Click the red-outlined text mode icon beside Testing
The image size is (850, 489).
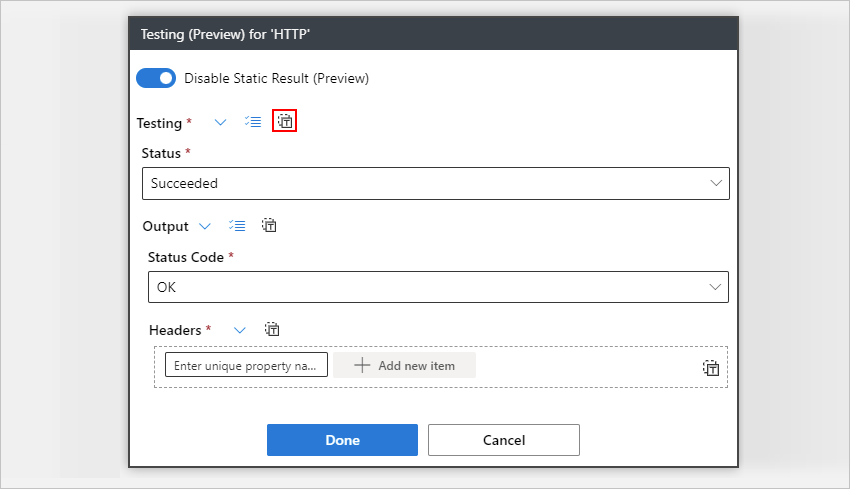[285, 122]
